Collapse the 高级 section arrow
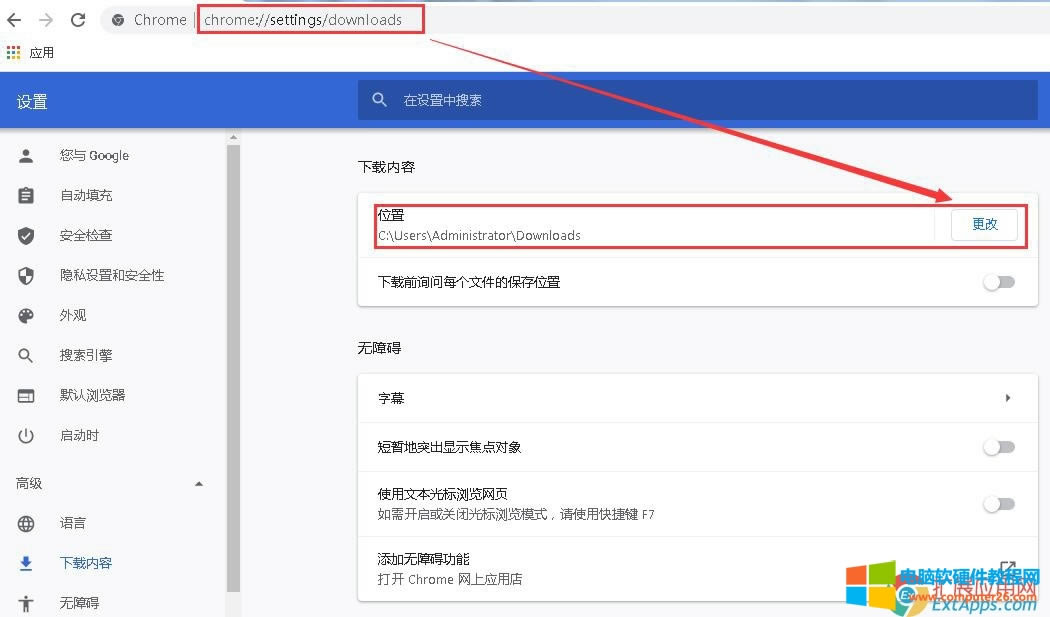The width and height of the screenshot is (1050, 617). (198, 484)
